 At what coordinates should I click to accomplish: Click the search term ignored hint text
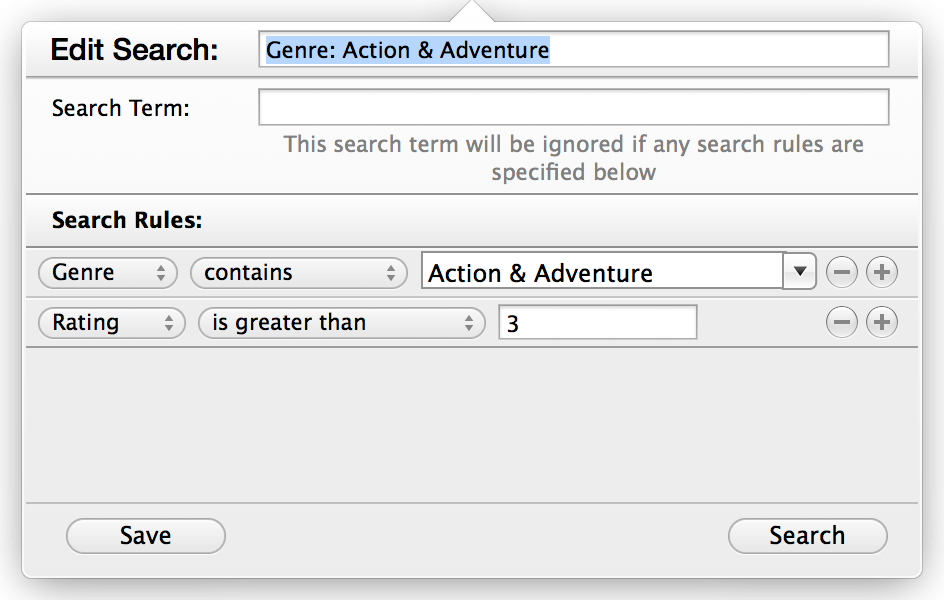(573, 158)
